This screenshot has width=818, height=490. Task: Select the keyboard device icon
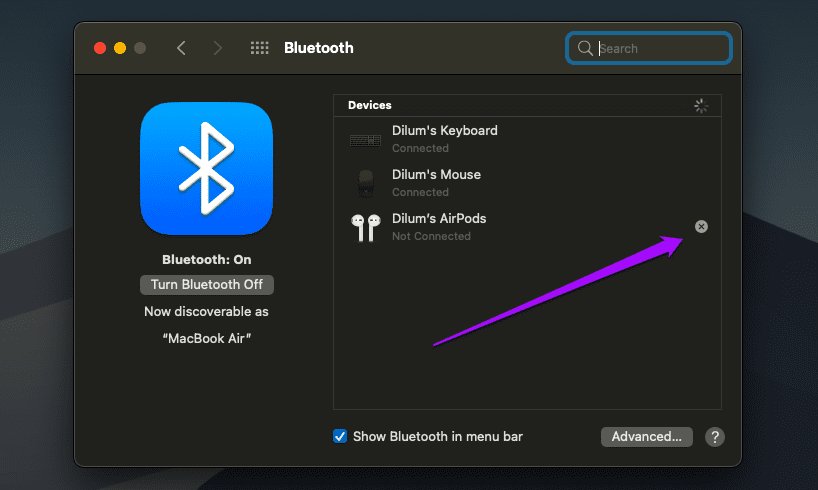click(x=365, y=140)
